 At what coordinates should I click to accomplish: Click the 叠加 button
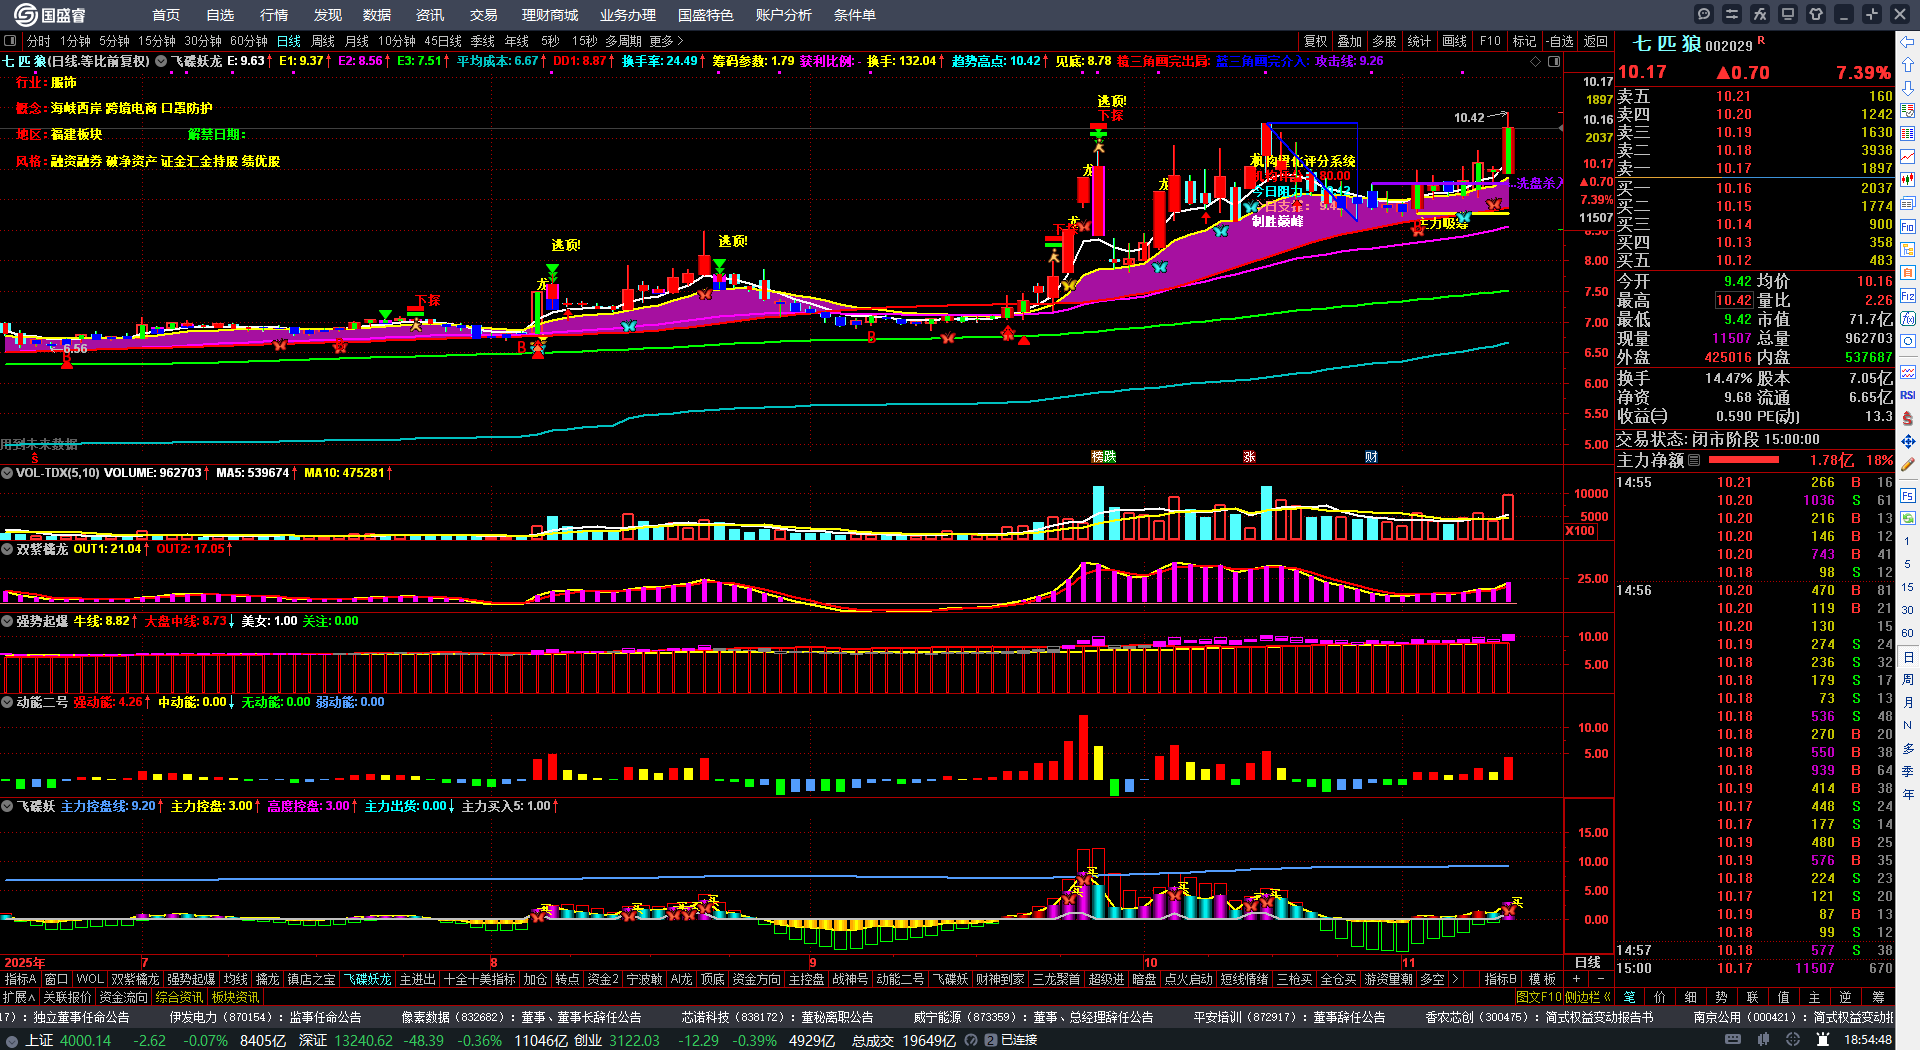click(1350, 41)
